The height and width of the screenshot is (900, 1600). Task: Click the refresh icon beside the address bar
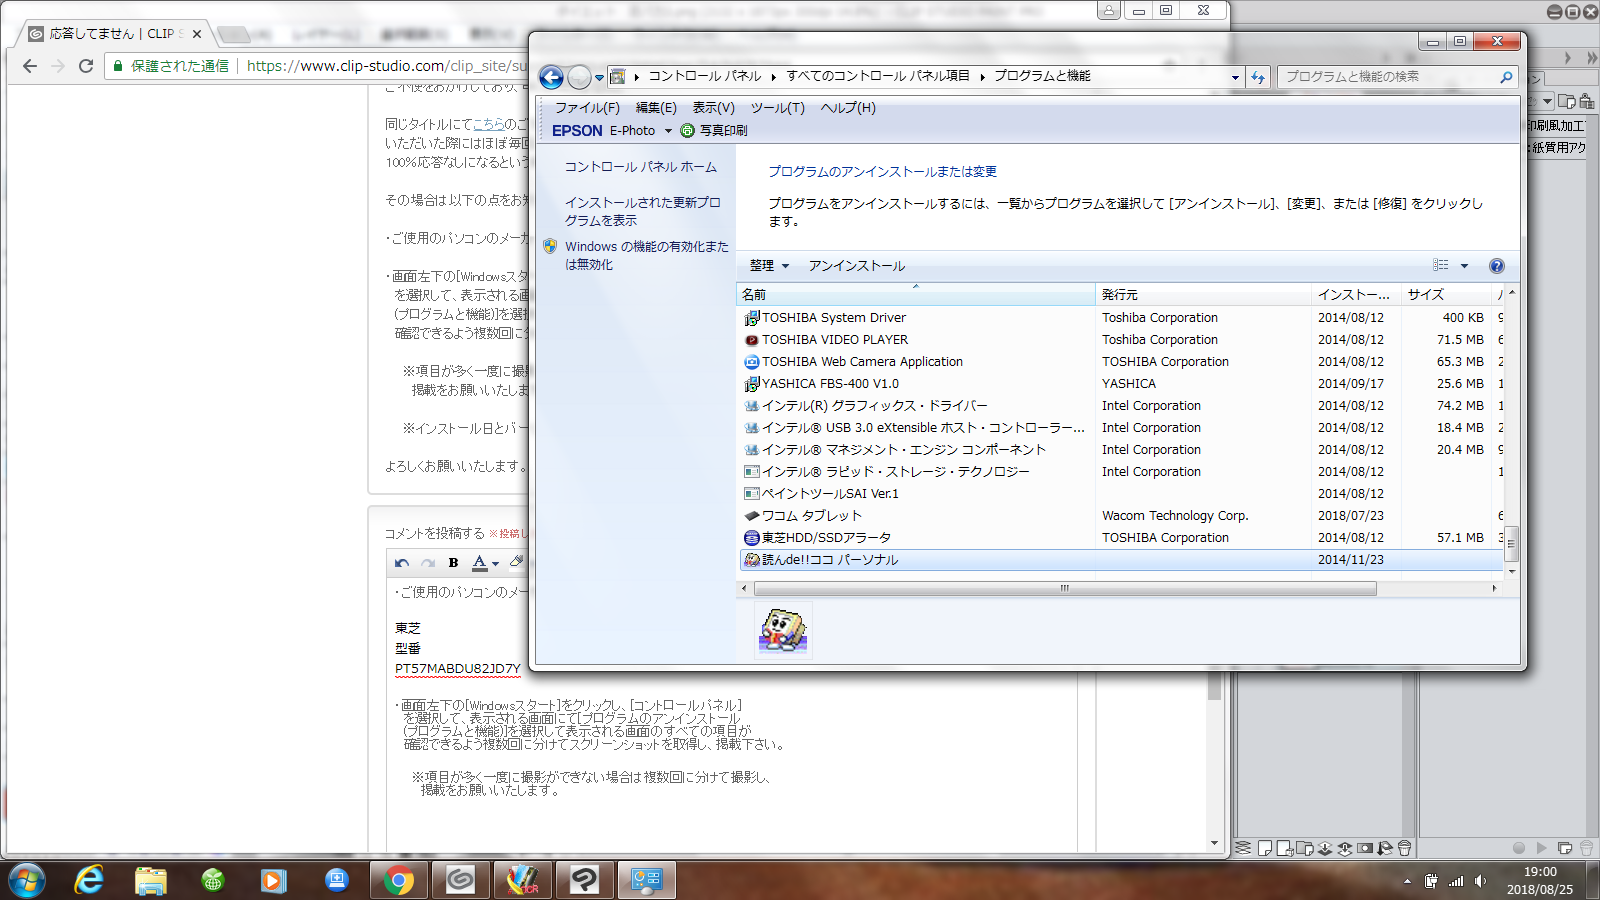click(1258, 77)
